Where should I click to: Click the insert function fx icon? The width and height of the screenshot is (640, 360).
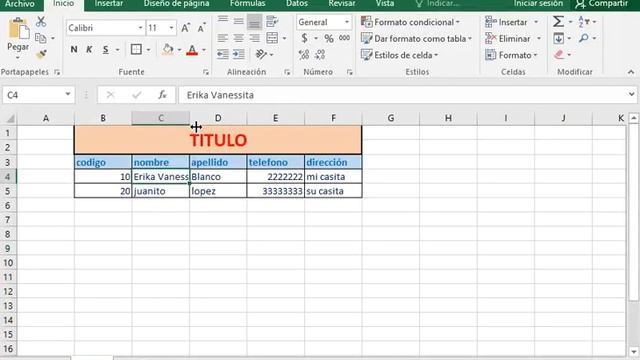(x=162, y=95)
